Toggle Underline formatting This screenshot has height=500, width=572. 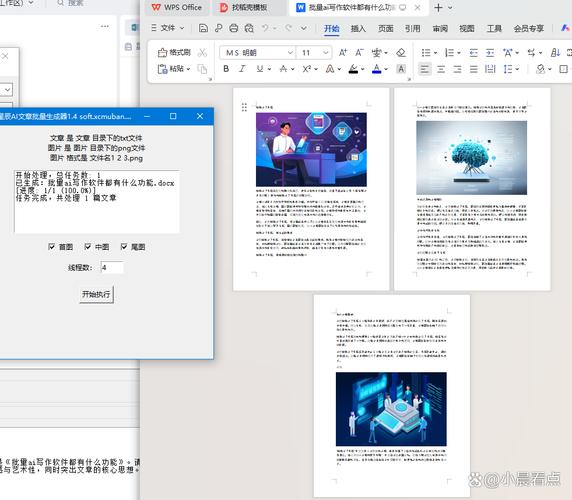(x=260, y=69)
